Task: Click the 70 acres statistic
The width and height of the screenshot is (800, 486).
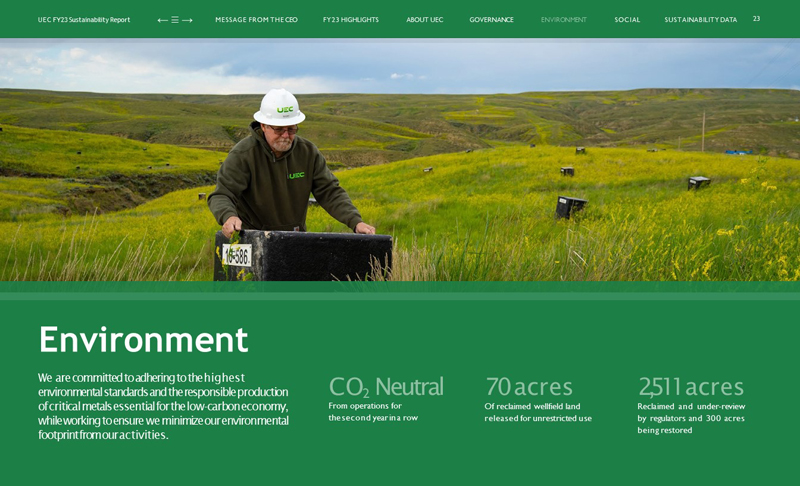Action: pos(528,387)
